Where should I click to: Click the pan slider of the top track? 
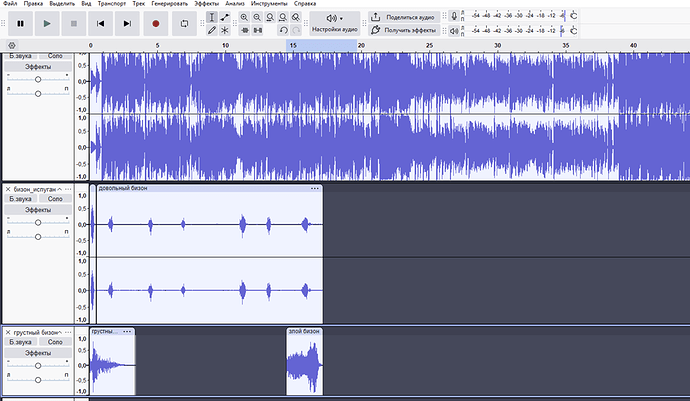pyautogui.click(x=38, y=93)
